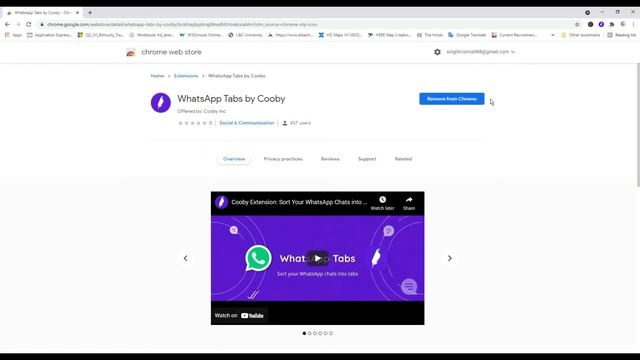
Task: Click Watch on YouTube button
Action: [239, 316]
